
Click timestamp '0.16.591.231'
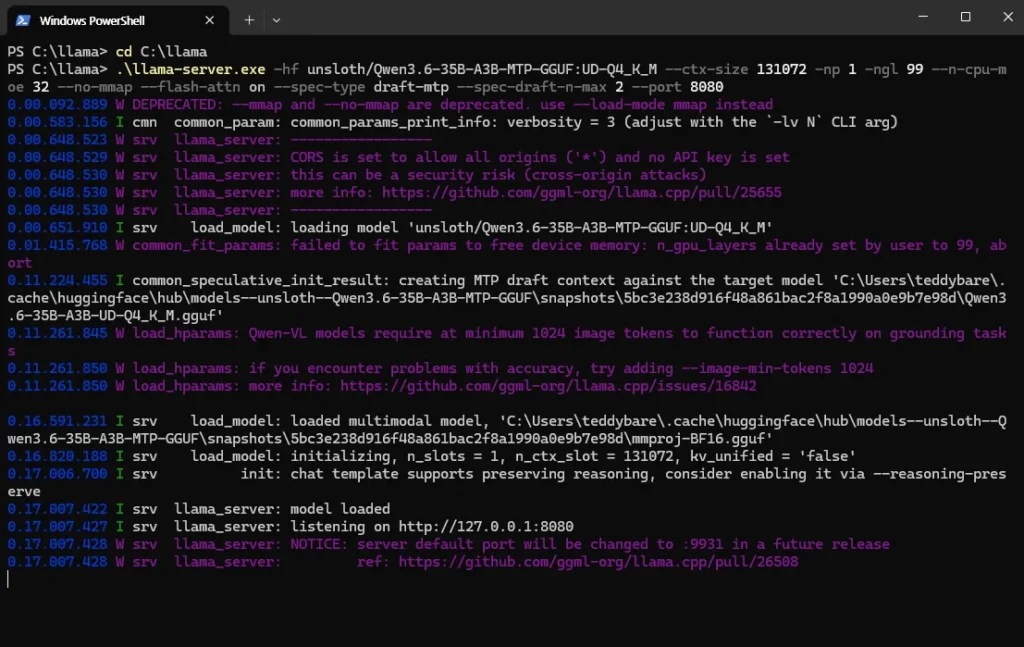(57, 421)
